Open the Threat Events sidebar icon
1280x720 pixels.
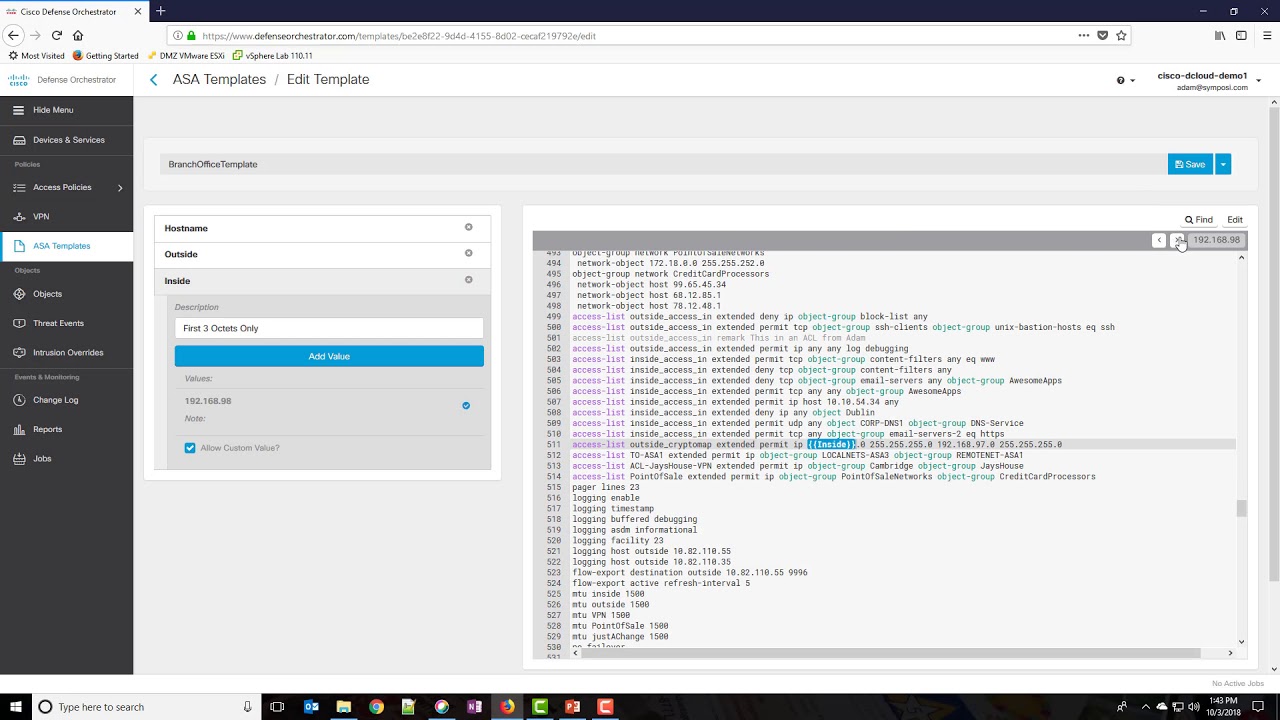[18, 323]
